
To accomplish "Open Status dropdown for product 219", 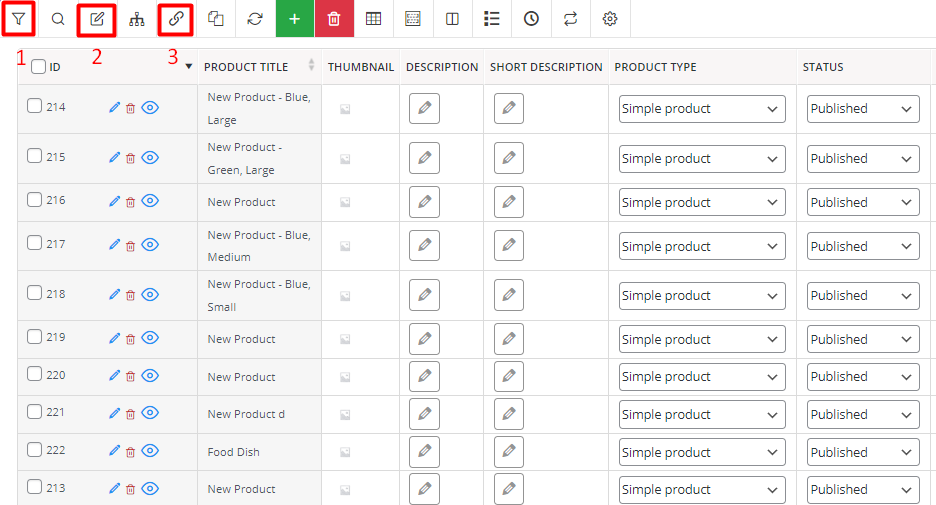I will pos(863,339).
